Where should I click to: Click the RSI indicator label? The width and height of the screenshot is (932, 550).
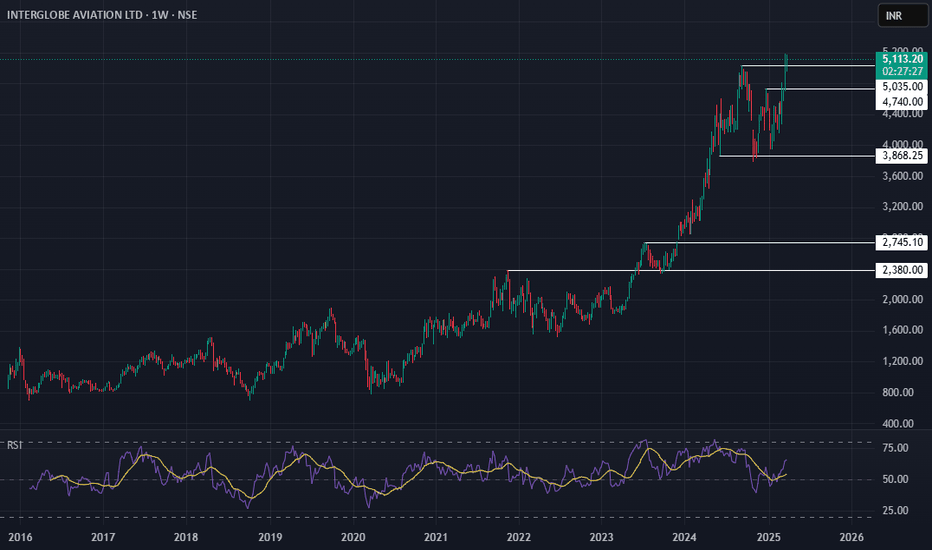coord(14,445)
